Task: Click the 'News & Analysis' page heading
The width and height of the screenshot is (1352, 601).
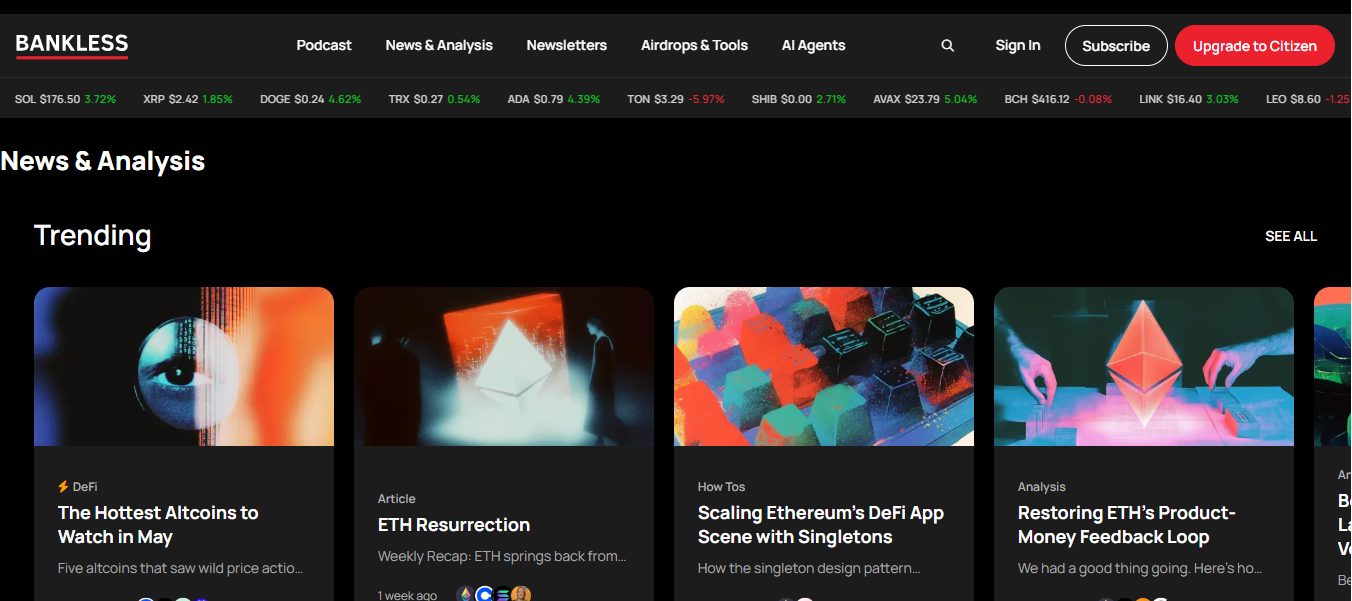Action: coord(103,161)
